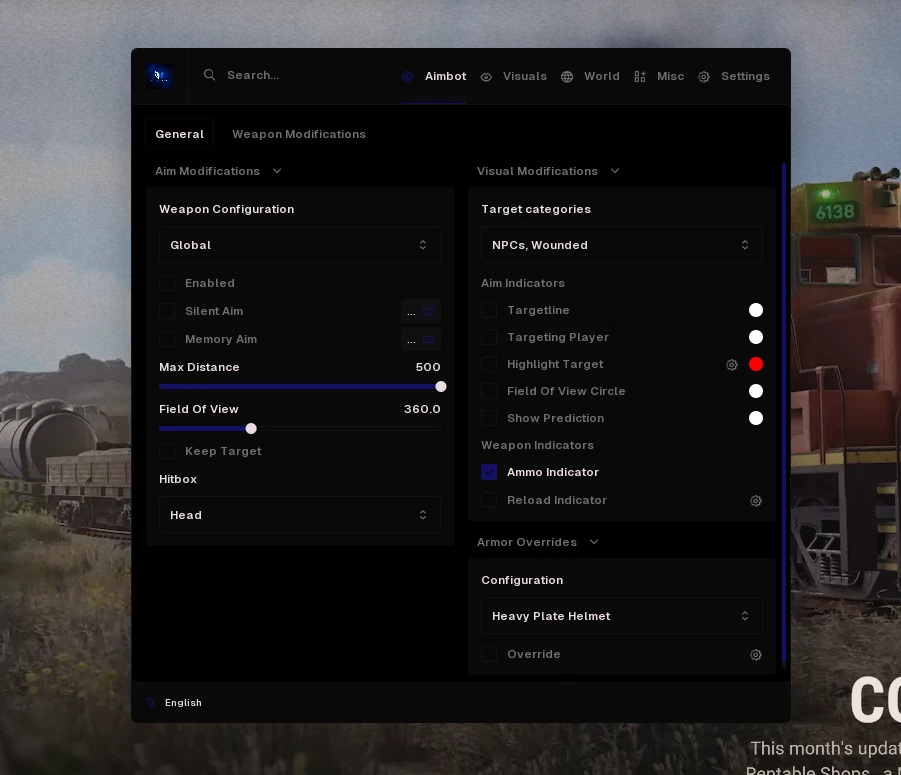Collapse the Armor Overrides section
Viewport: 901px width, 775px height.
538,542
